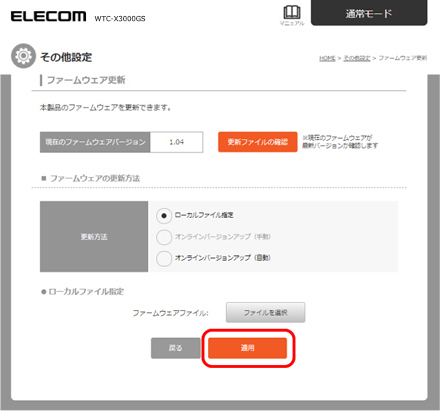
Task: Choose a firmware file with ファイルを選択
Action: tap(265, 312)
